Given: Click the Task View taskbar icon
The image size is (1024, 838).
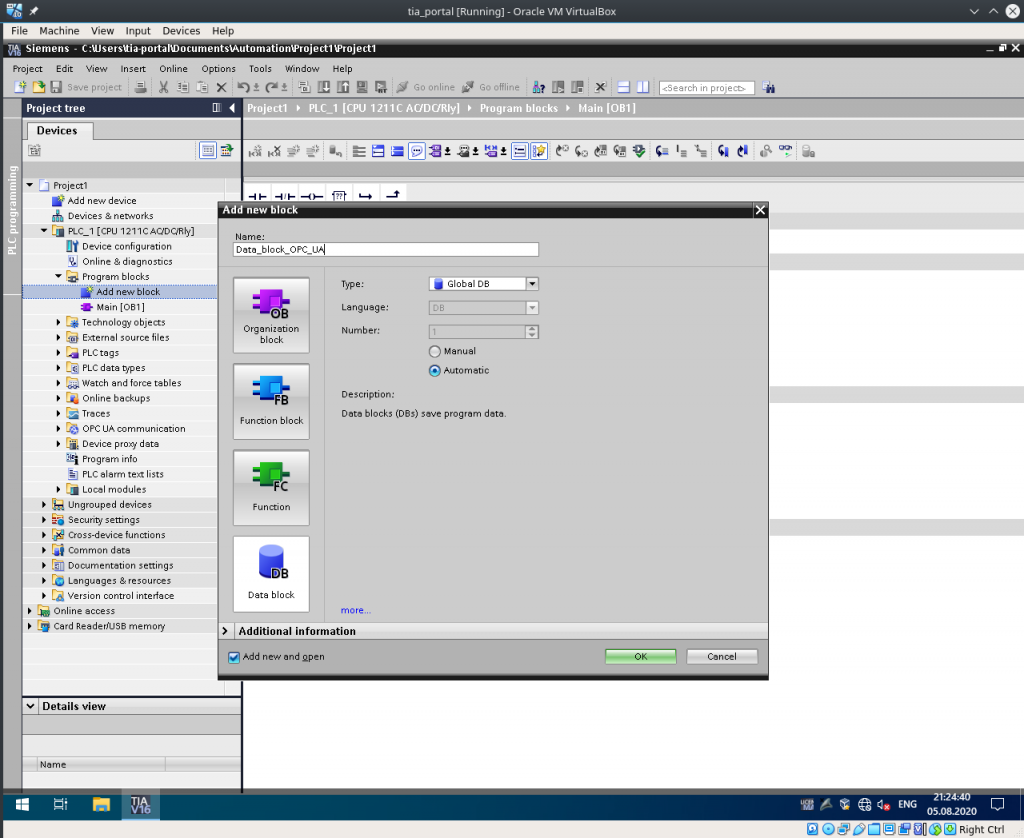Looking at the screenshot, I should 60,804.
